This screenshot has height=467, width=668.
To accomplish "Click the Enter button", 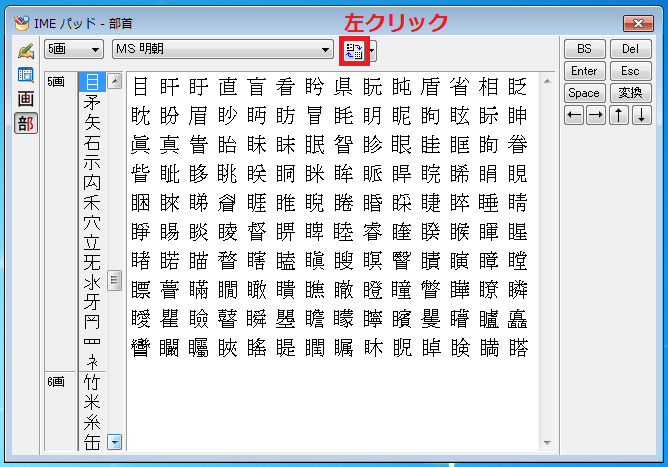I will (584, 71).
